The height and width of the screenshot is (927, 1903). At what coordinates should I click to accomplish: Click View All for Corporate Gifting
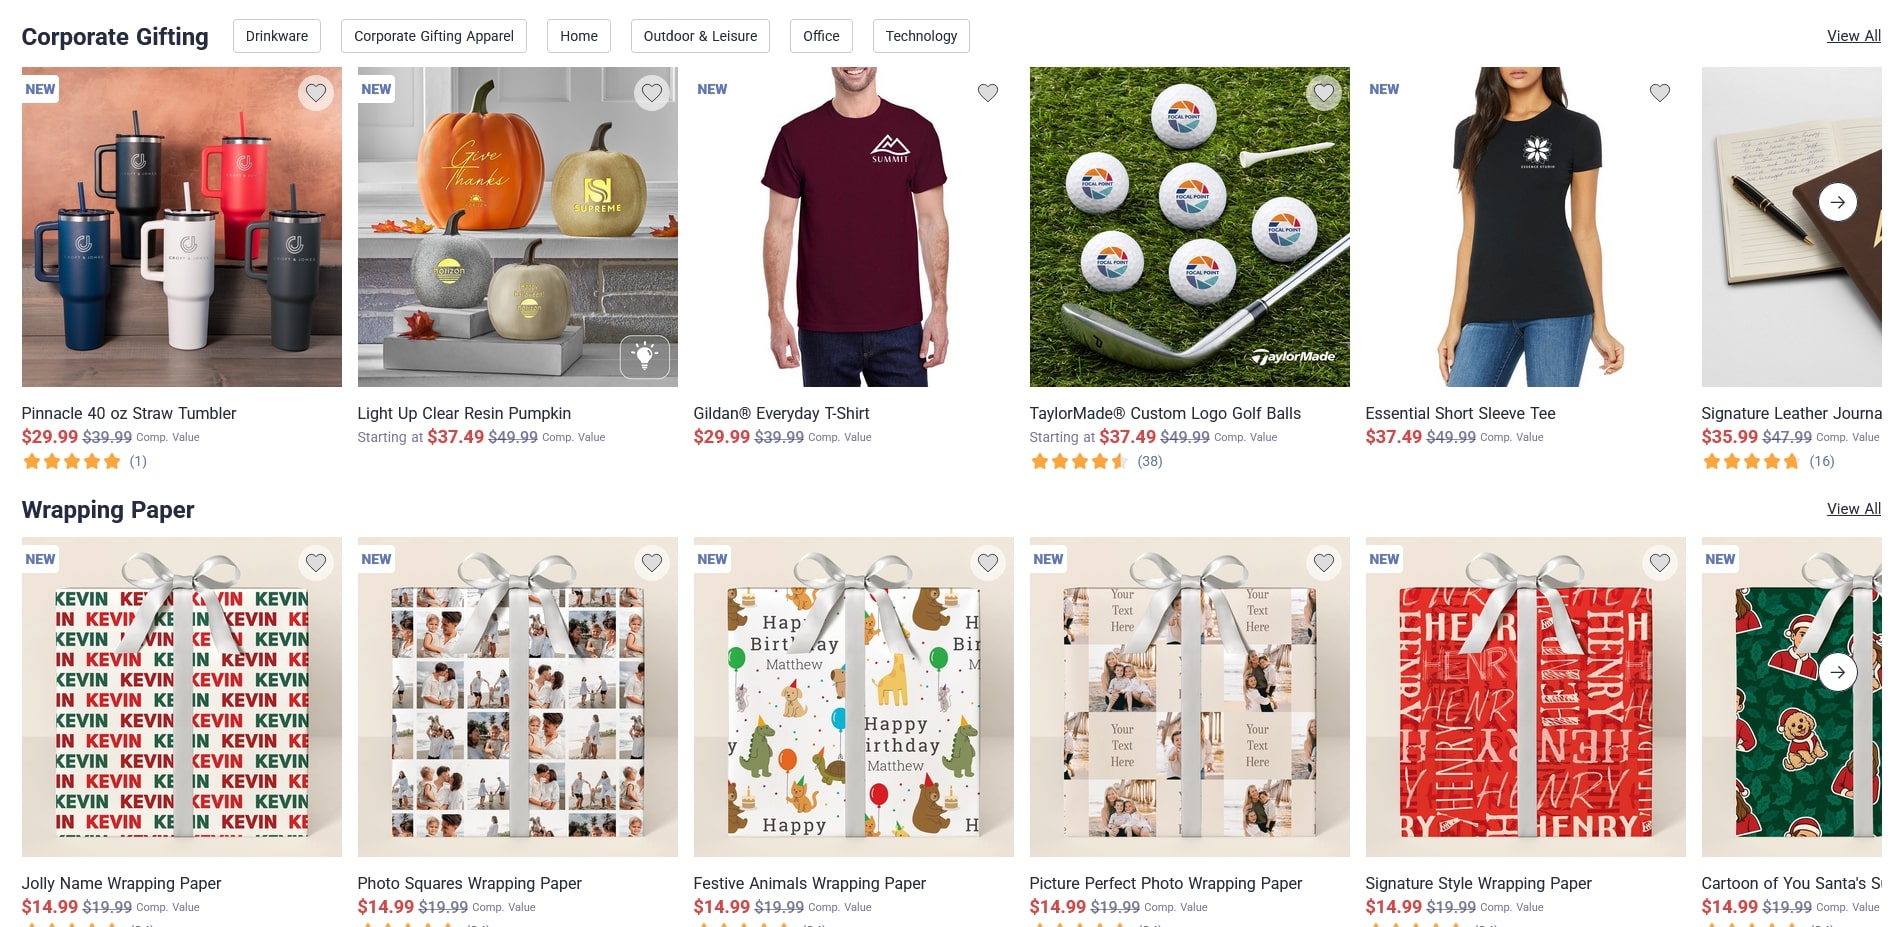pos(1853,36)
